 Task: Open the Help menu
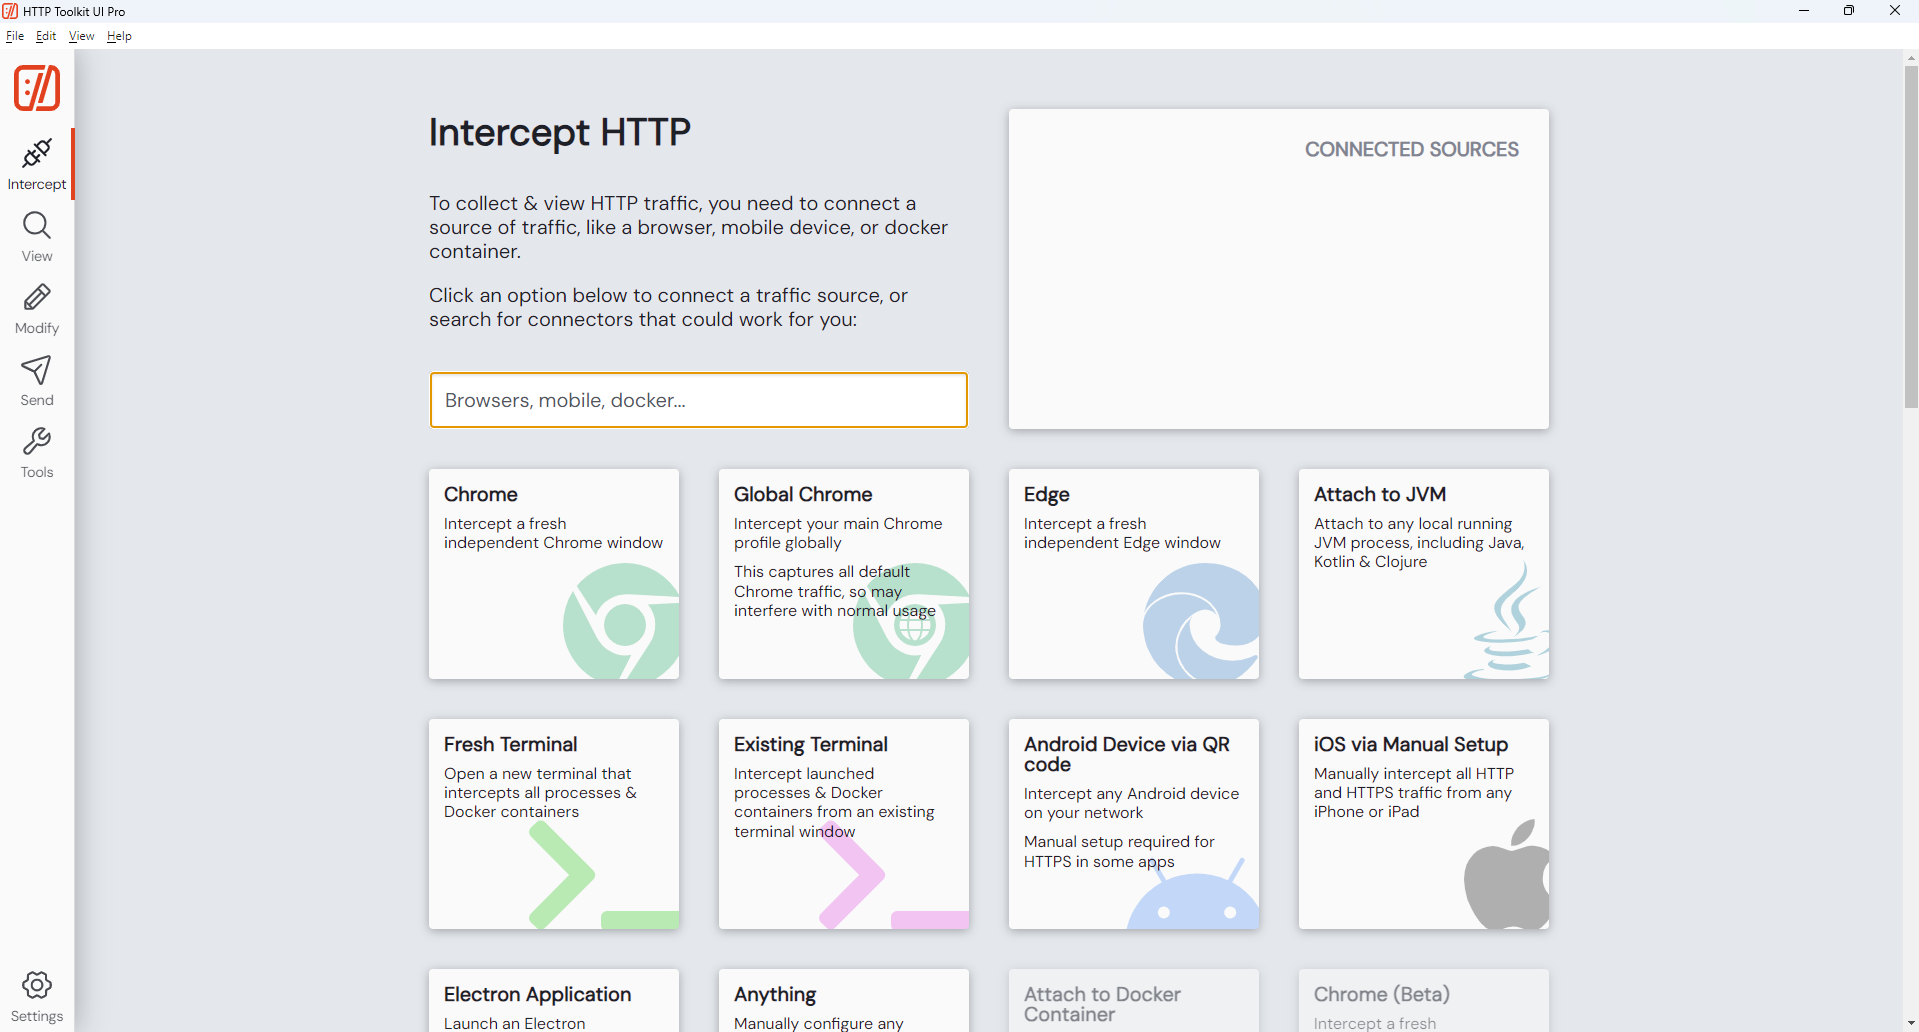pyautogui.click(x=119, y=36)
